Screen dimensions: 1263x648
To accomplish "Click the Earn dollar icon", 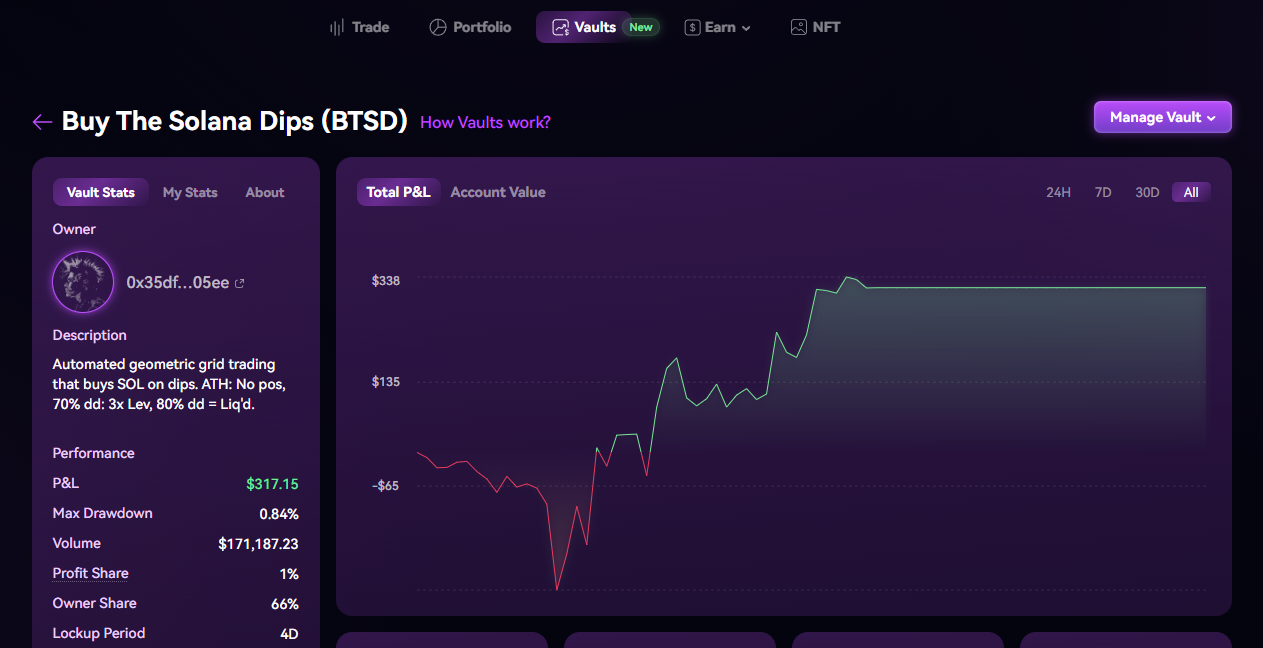I will click(692, 27).
